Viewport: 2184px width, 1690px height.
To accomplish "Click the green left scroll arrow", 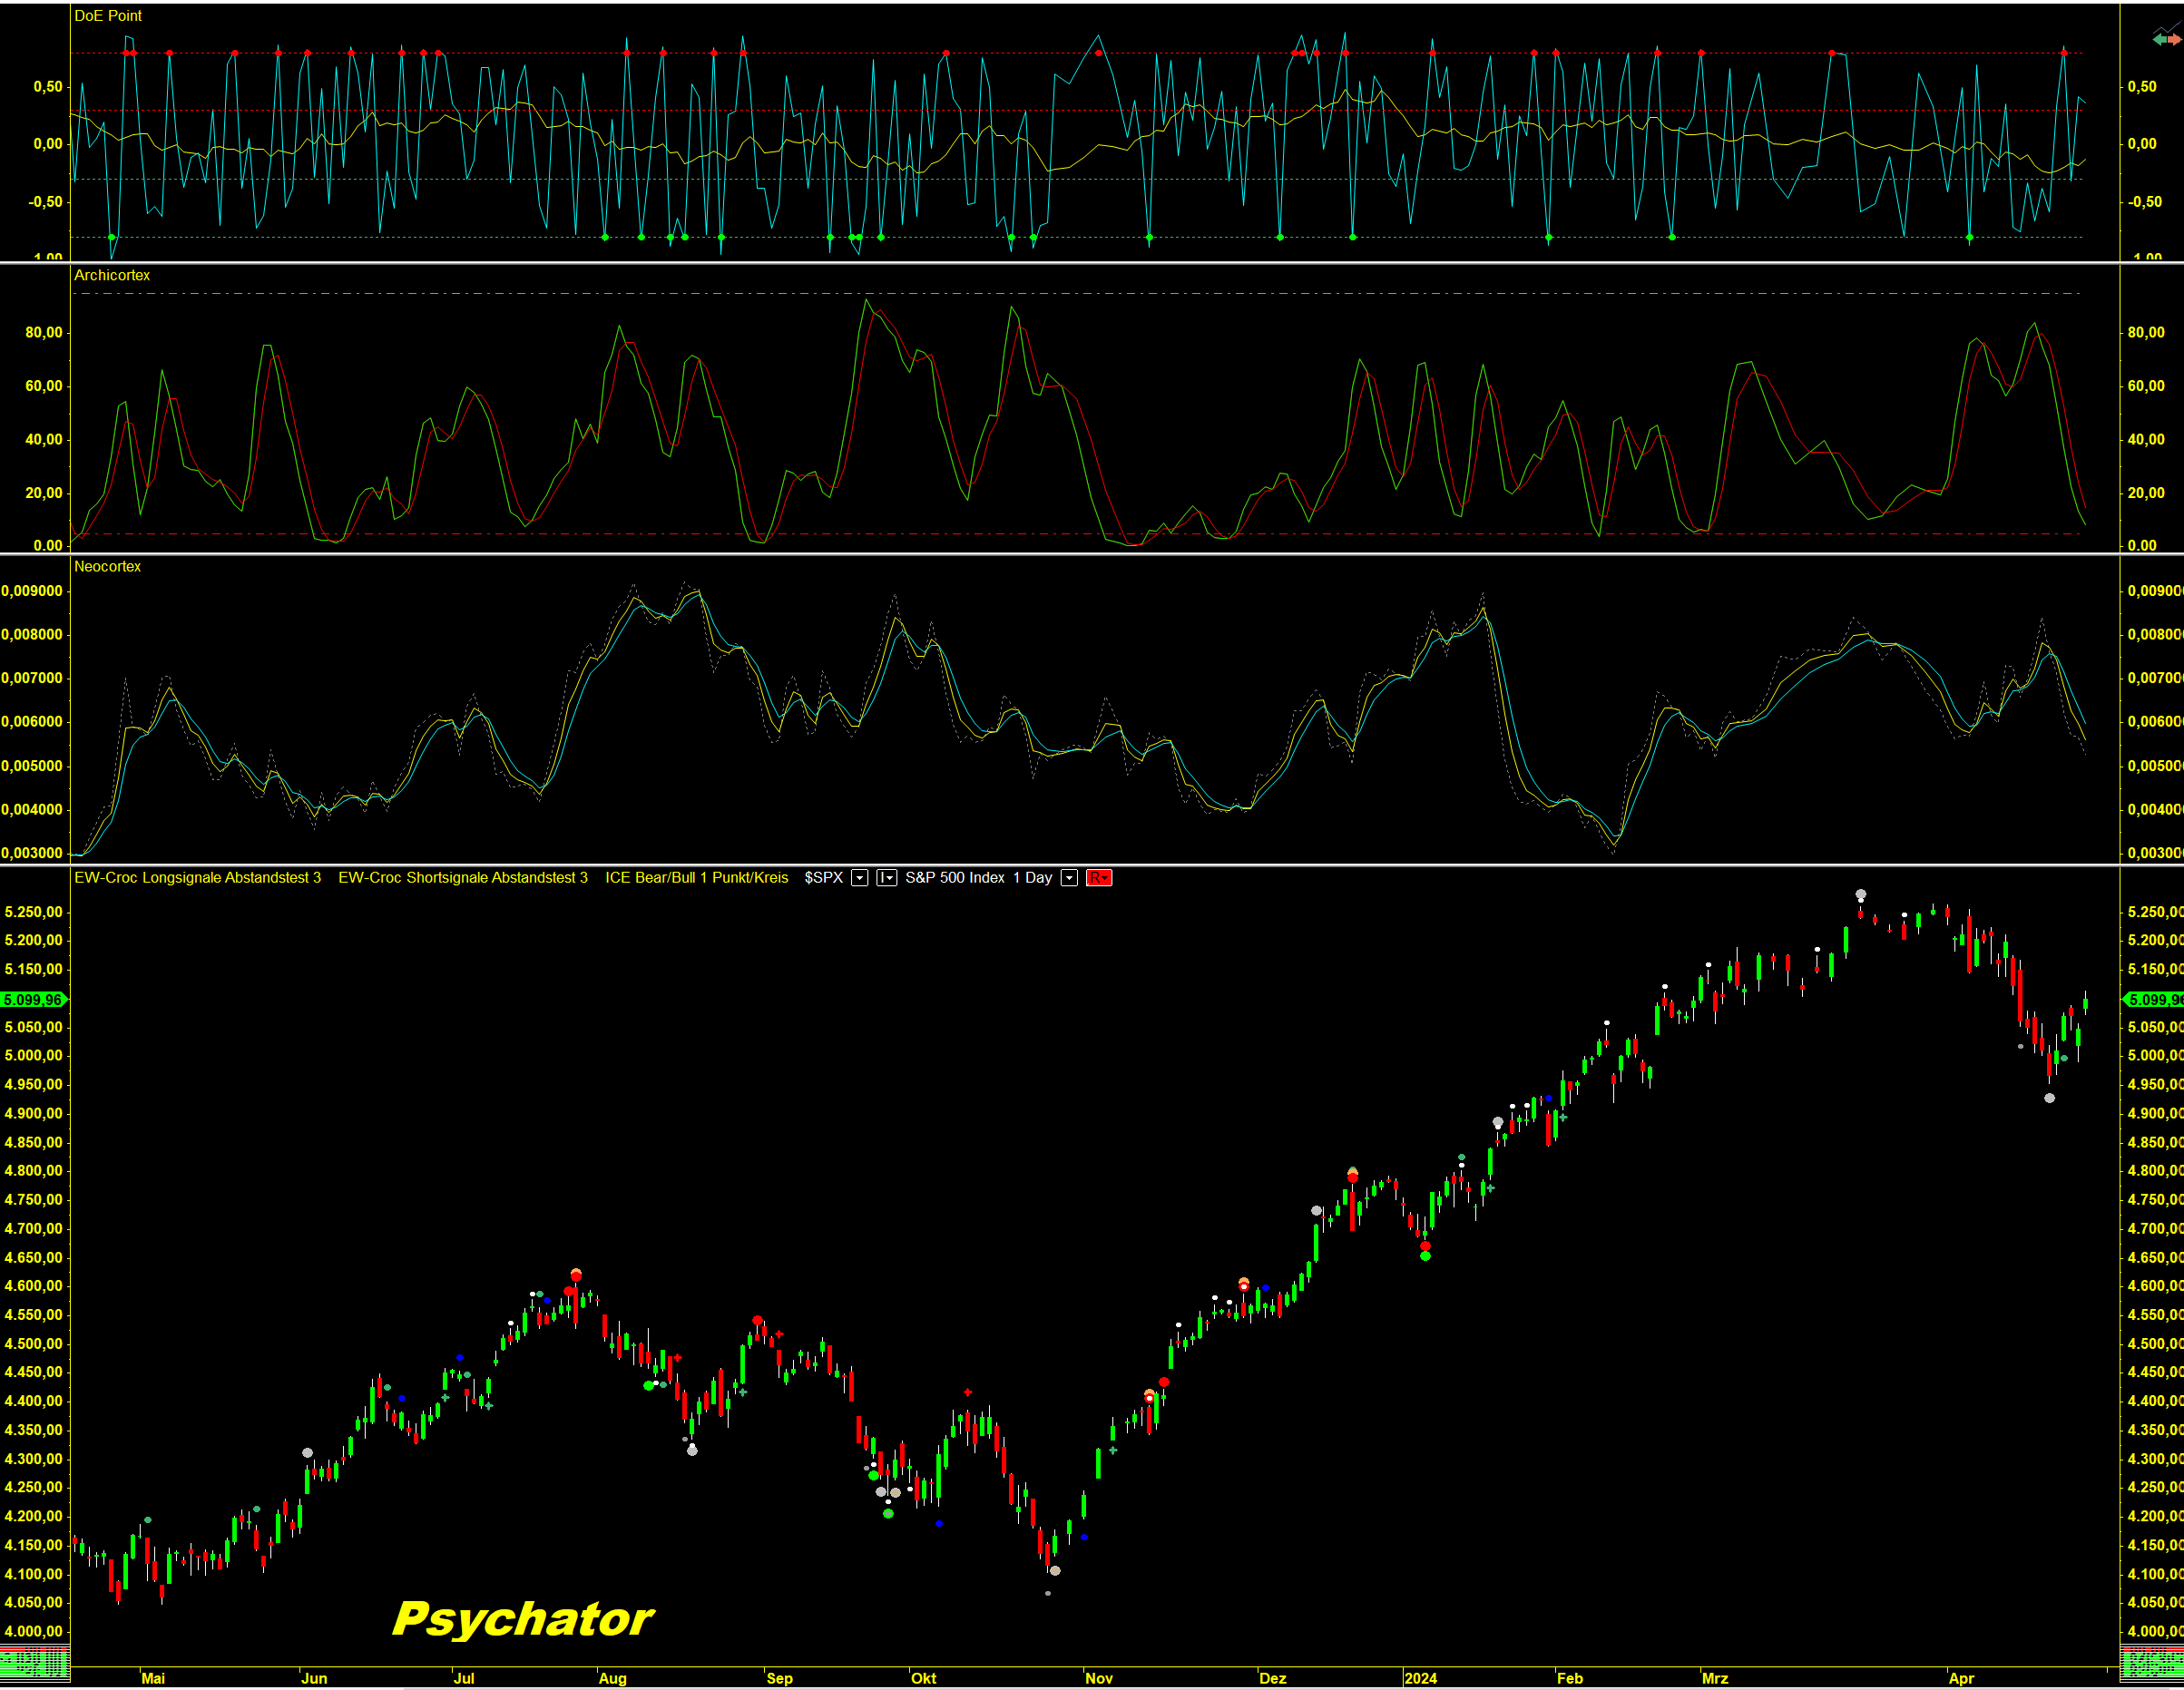I will (2160, 40).
